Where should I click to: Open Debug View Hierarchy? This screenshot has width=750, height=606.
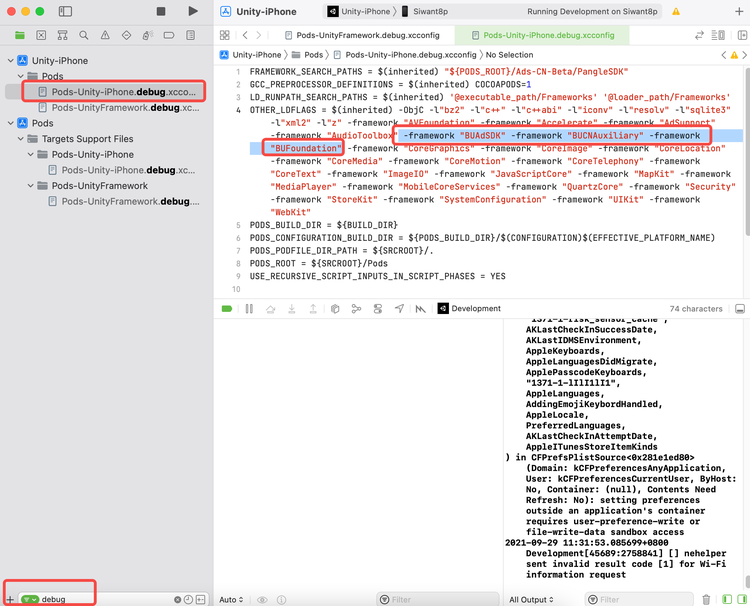point(335,309)
